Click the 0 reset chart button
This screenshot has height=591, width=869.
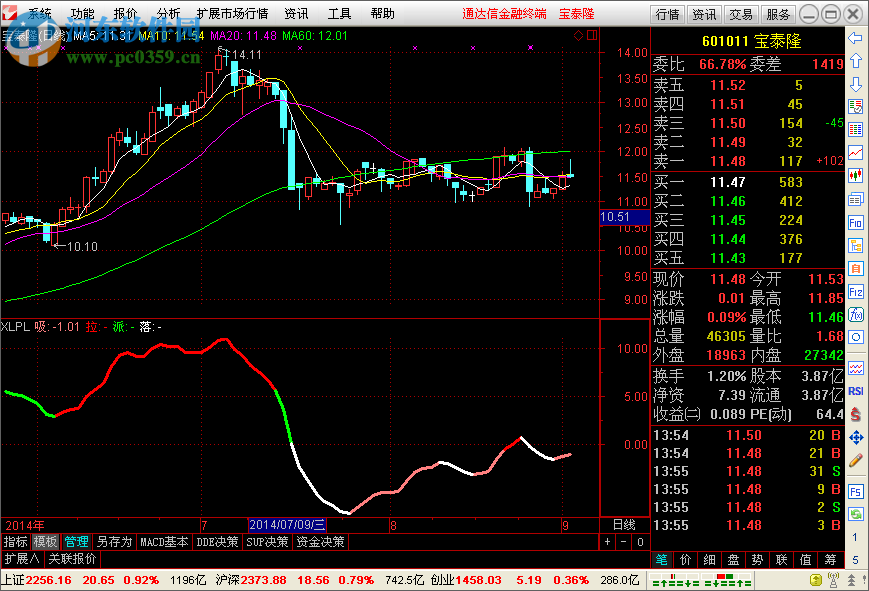640,542
